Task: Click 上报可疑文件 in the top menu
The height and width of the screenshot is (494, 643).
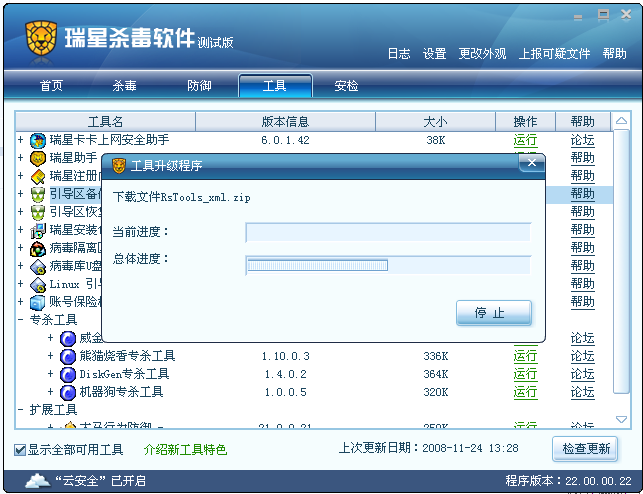Action: (554, 54)
